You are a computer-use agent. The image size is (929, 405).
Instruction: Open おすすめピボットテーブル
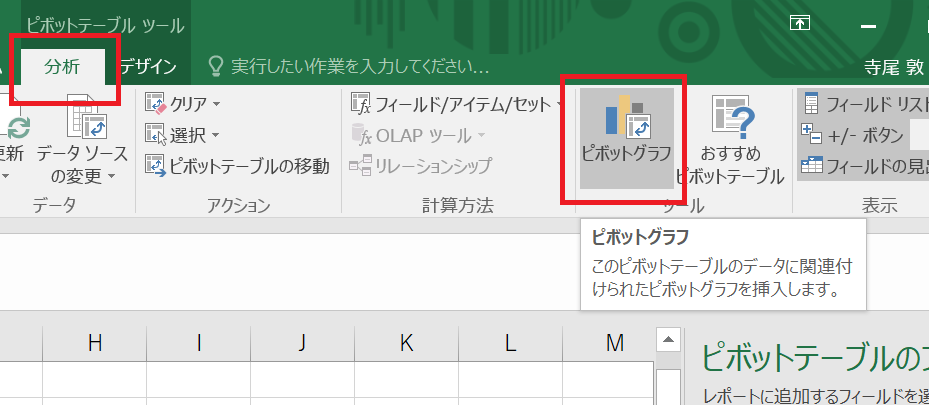coord(730,140)
